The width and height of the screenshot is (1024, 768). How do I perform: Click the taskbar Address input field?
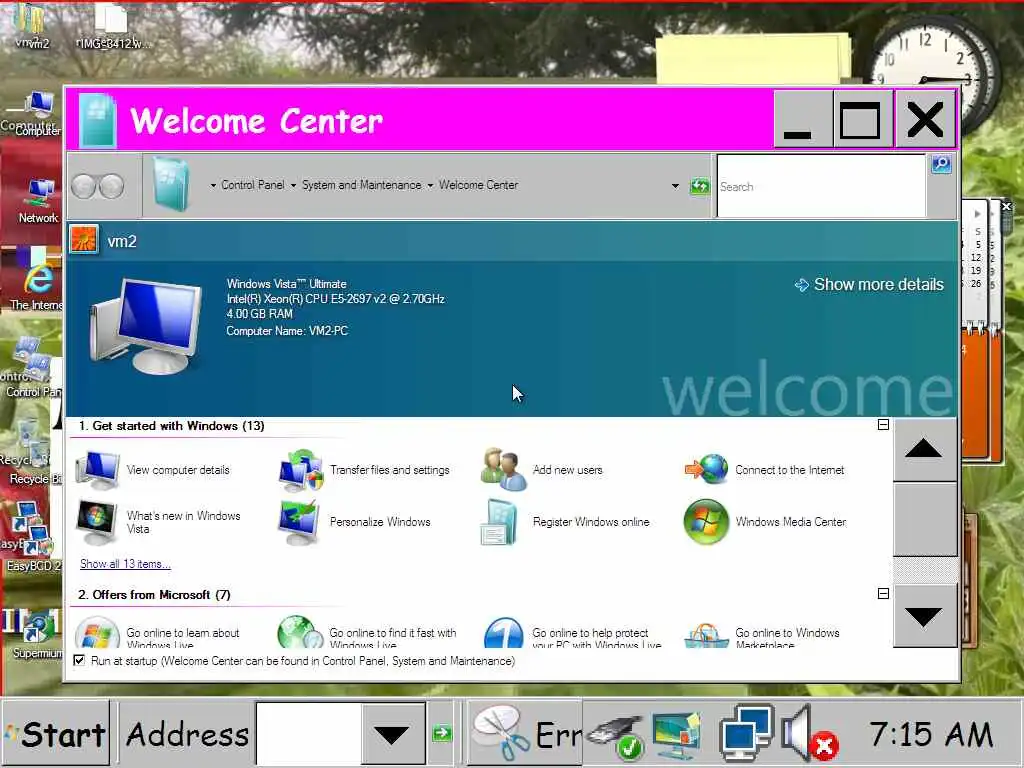[308, 733]
